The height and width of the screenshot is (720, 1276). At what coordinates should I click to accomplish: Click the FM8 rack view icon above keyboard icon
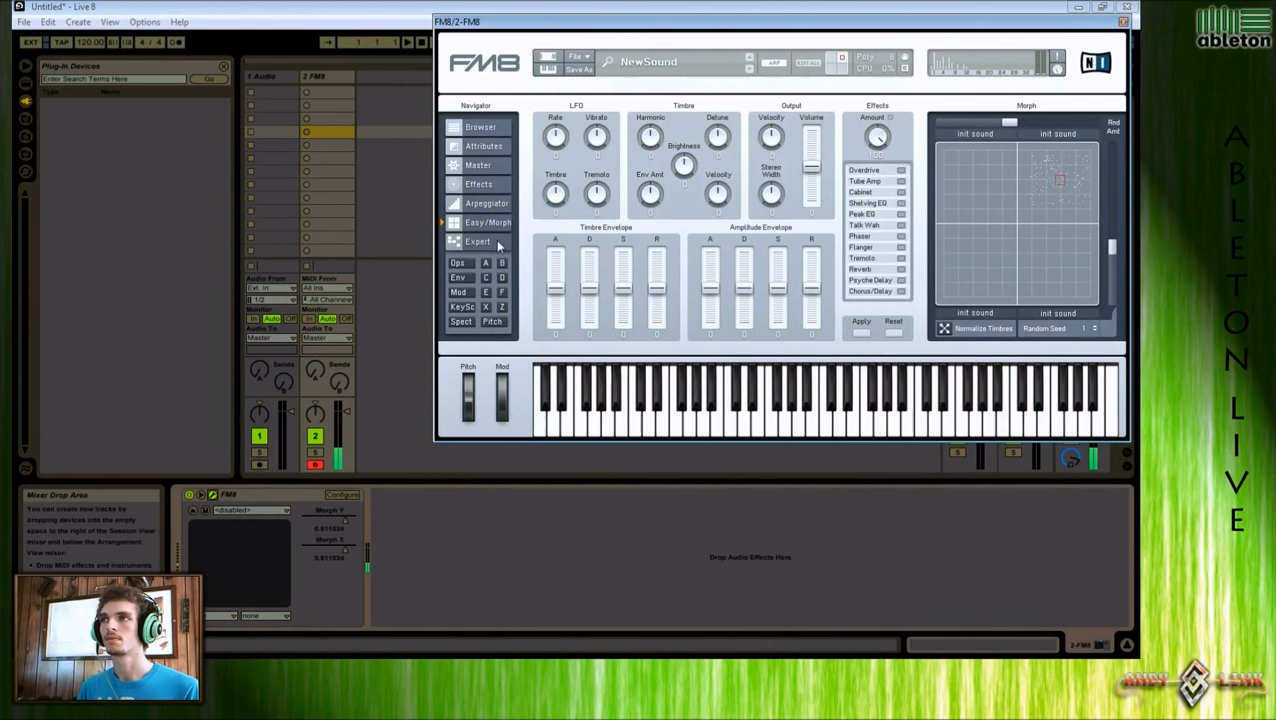[548, 56]
